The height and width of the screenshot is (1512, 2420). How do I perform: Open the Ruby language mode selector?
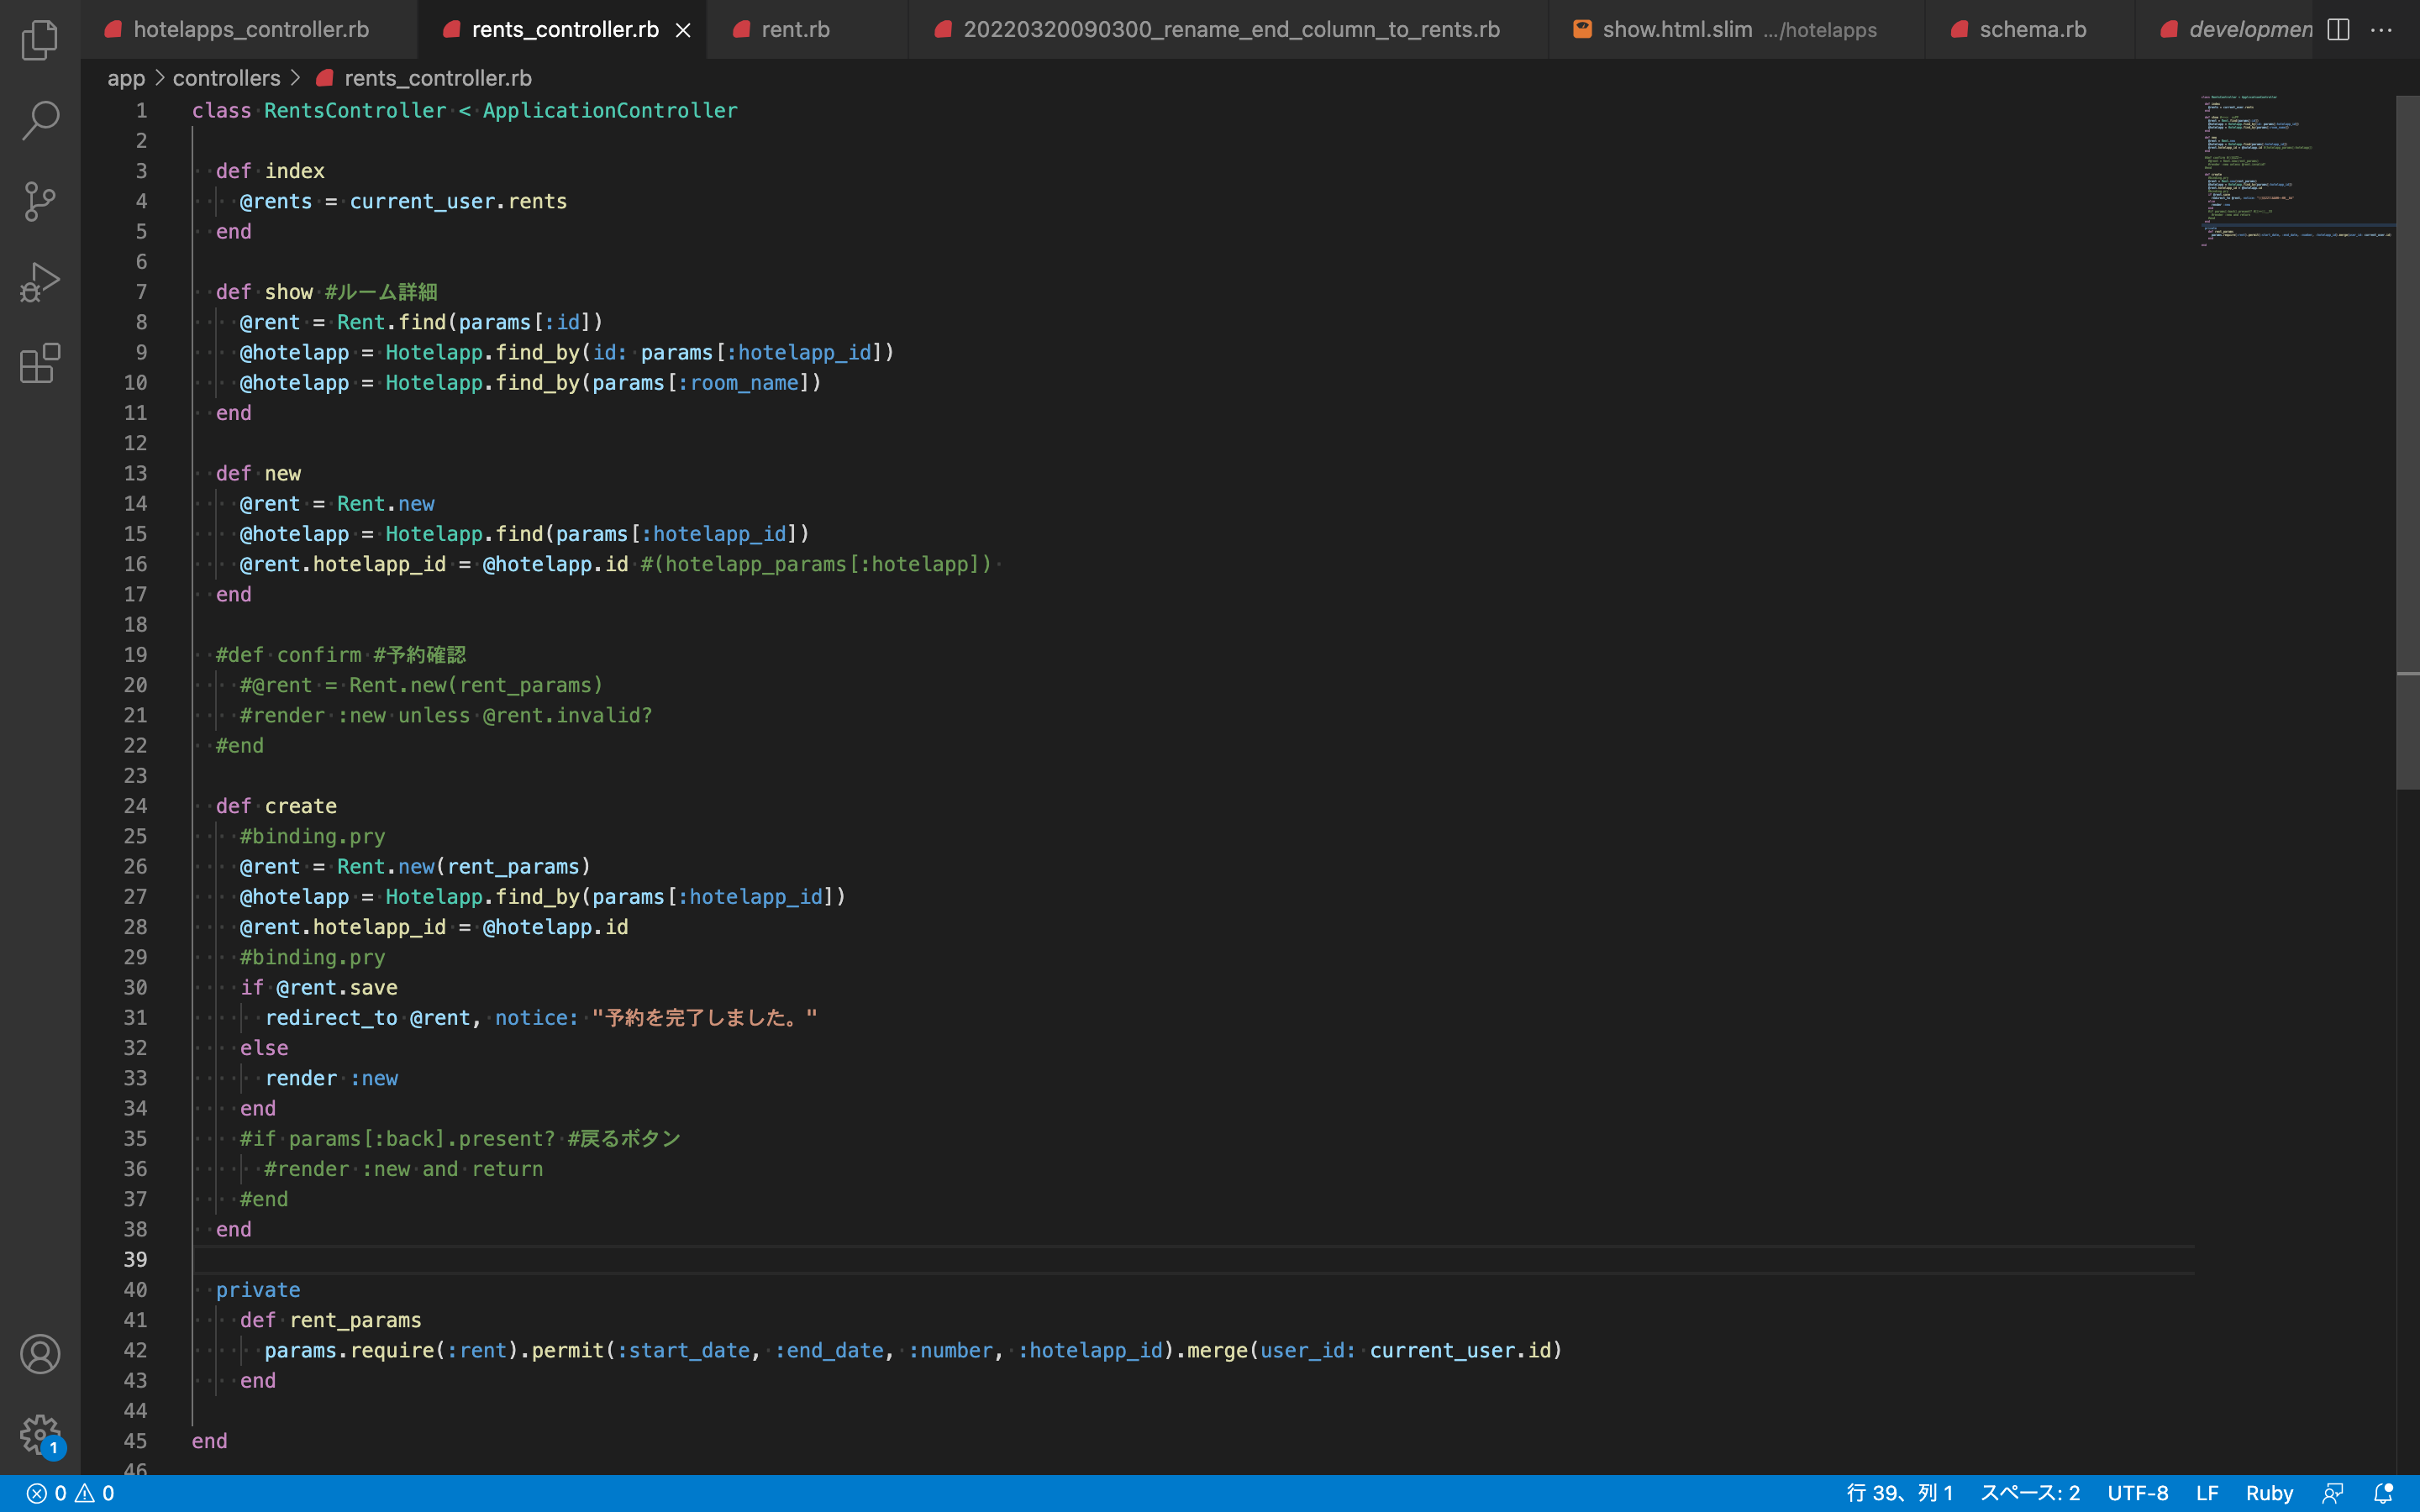[x=2269, y=1493]
